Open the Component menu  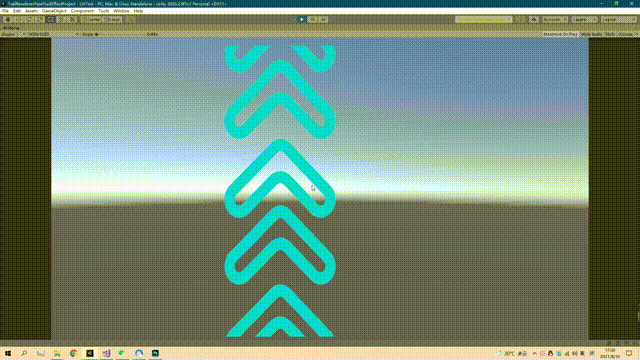pos(82,11)
